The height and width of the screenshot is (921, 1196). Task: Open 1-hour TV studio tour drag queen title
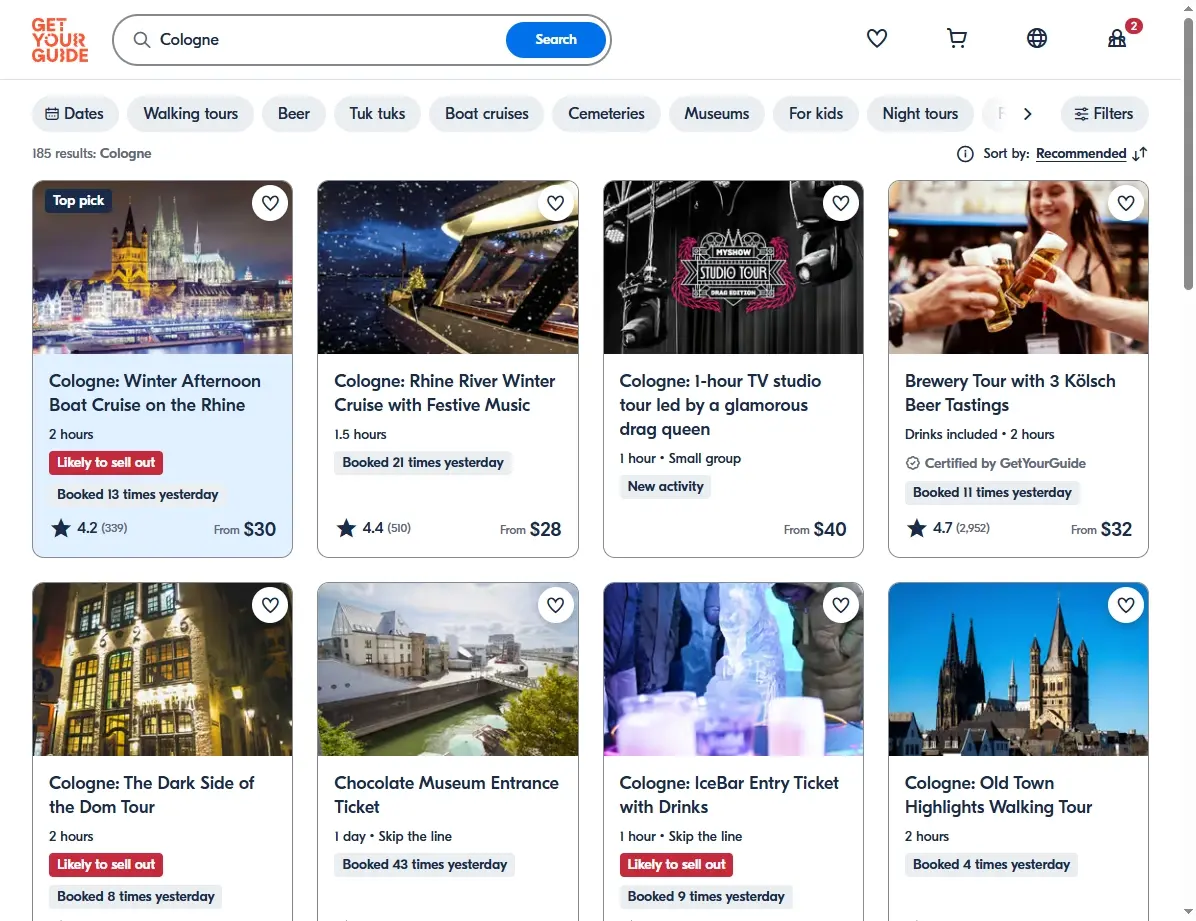(720, 405)
